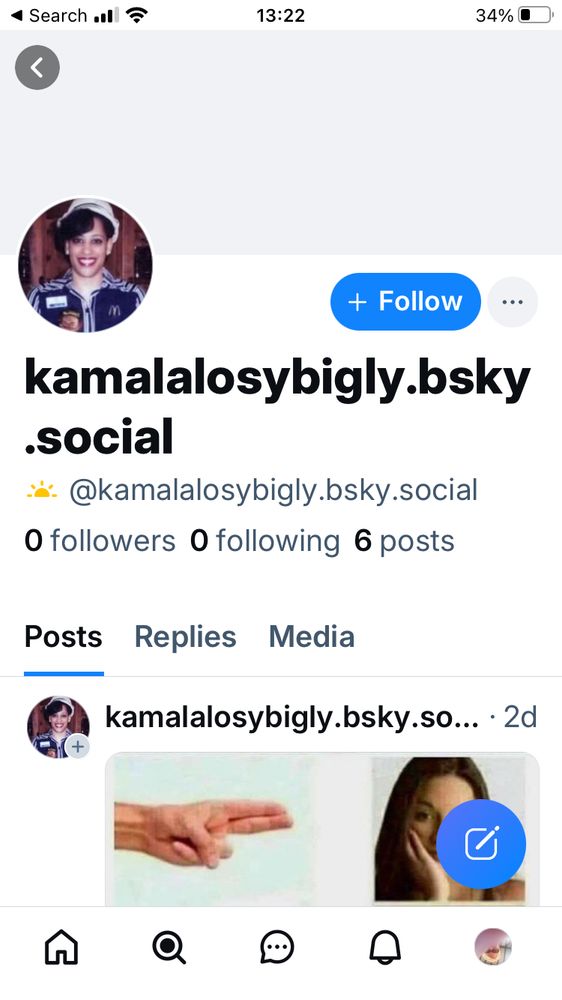Tap the compose new post button

click(x=481, y=844)
